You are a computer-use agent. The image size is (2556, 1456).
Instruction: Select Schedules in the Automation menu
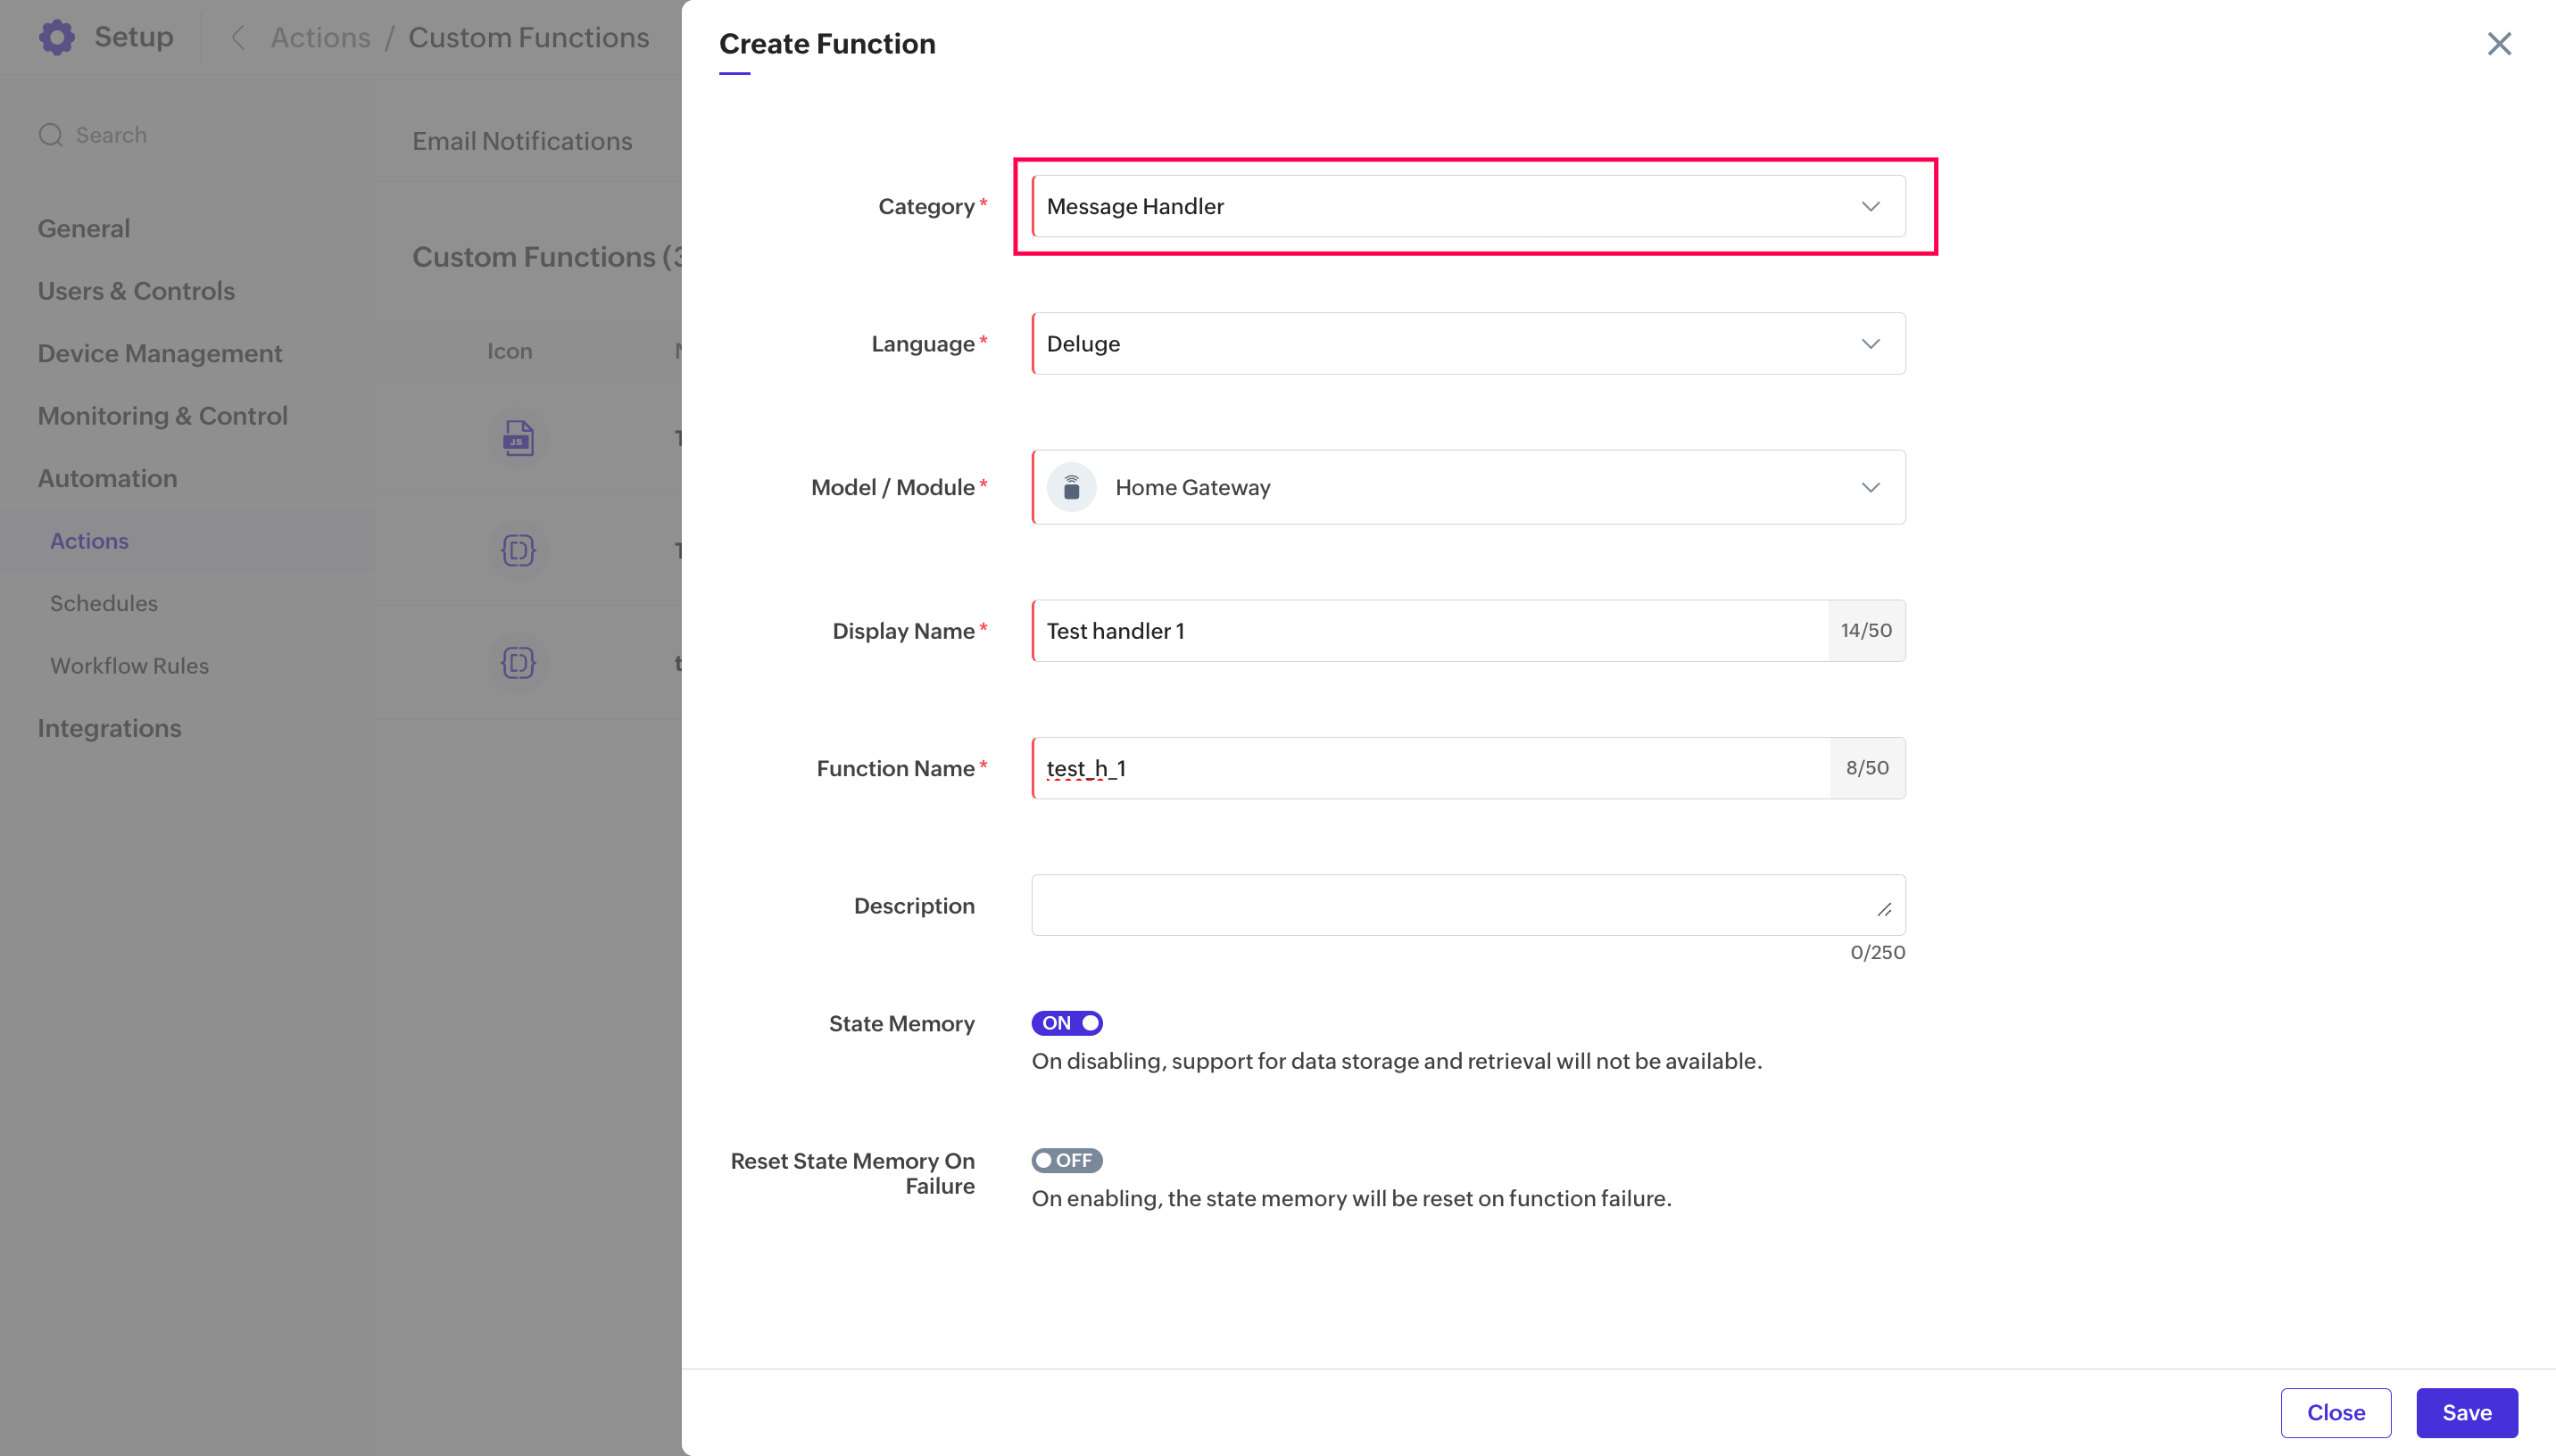click(x=104, y=603)
